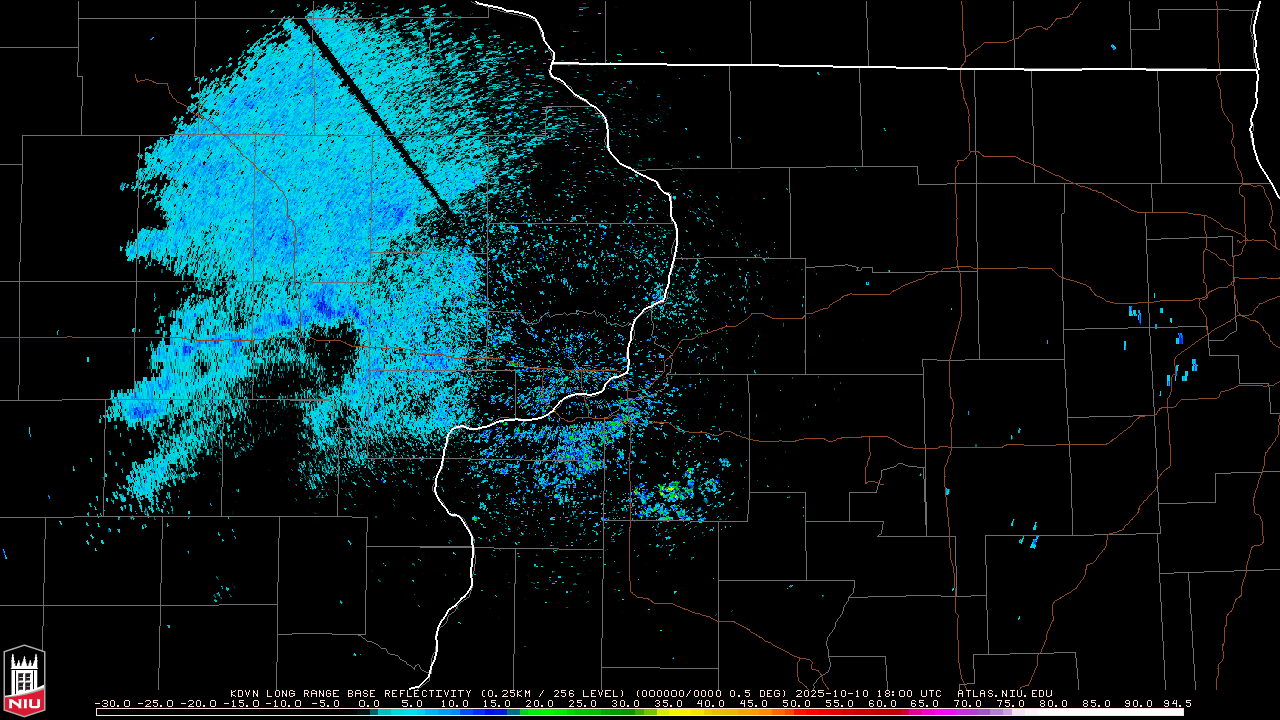The width and height of the screenshot is (1280, 720).
Task: Click the 94.5 scale label
Action: 1177,704
